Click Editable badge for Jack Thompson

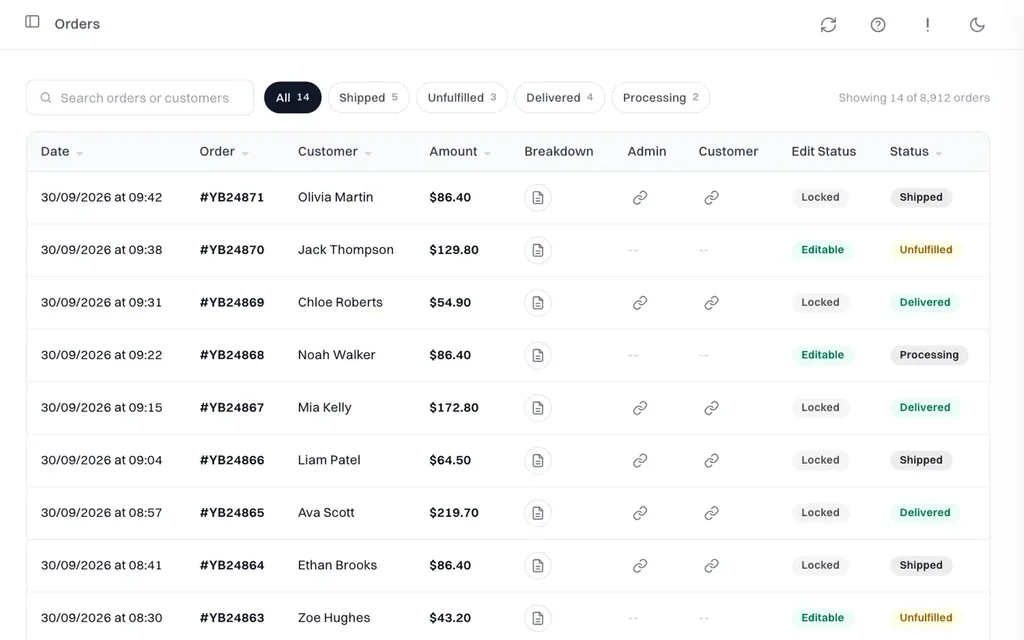pyautogui.click(x=822, y=249)
